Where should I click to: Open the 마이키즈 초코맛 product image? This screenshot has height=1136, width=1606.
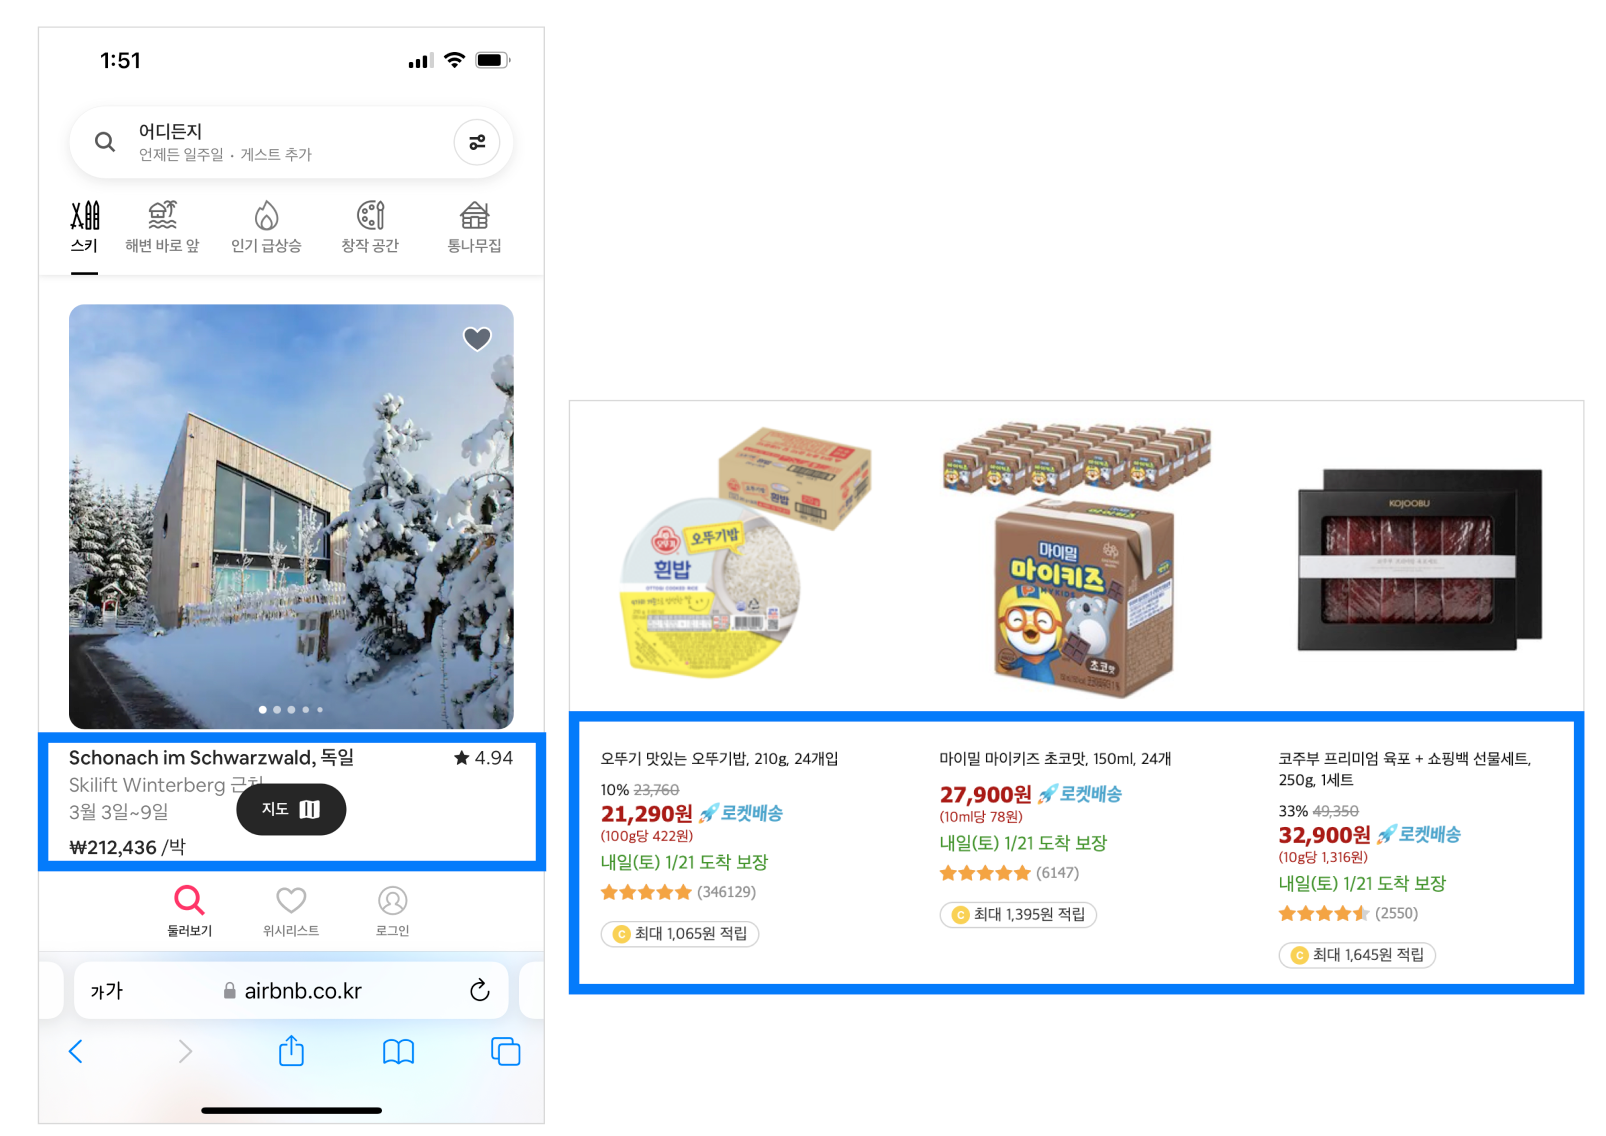[x=1077, y=558]
